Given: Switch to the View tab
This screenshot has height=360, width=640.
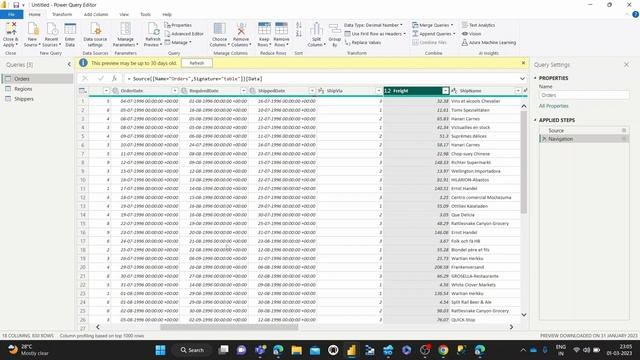Looking at the screenshot, I should (124, 14).
